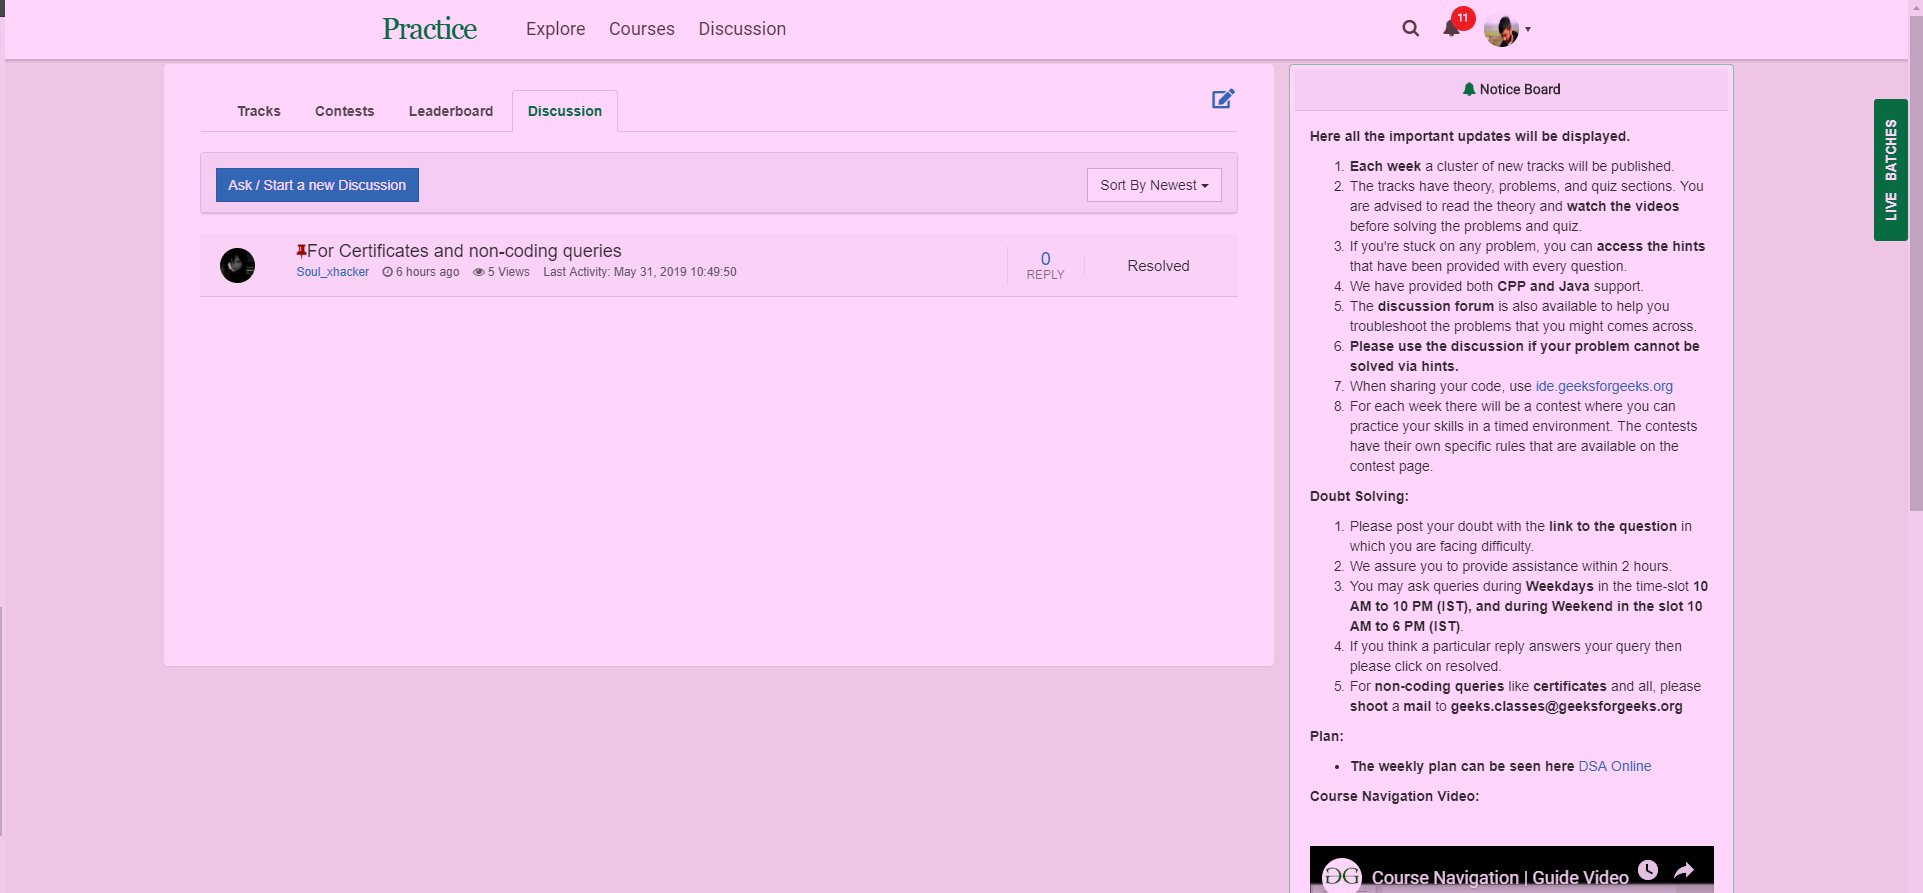Click the share arrow icon on video
1923x893 pixels.
(x=1684, y=870)
